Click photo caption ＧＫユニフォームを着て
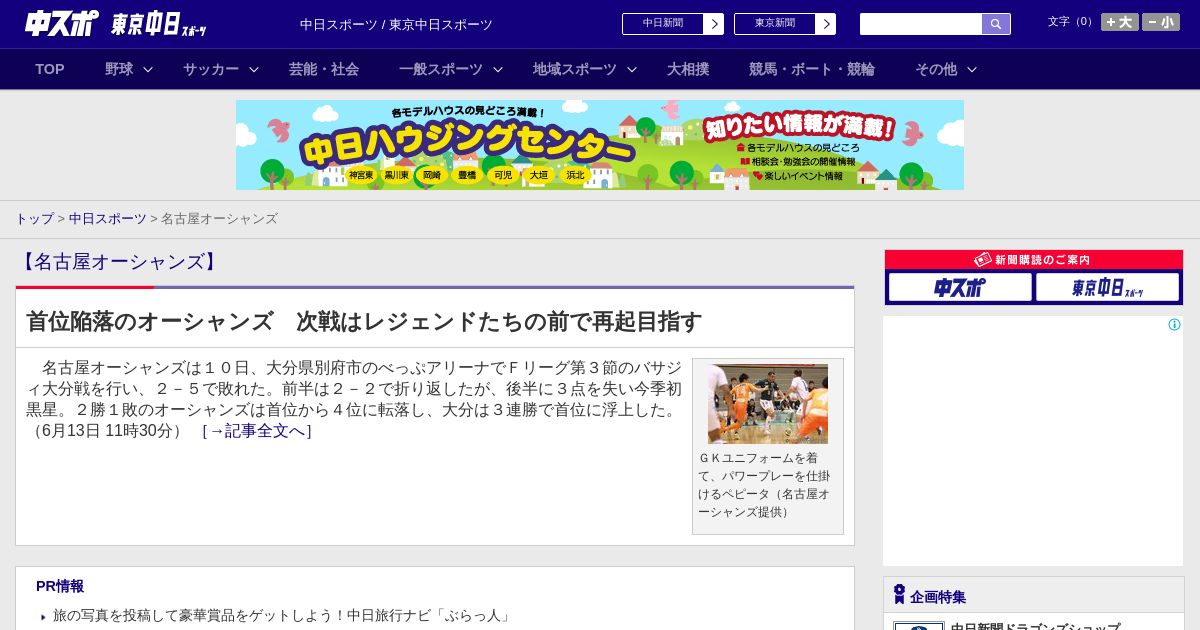 [x=764, y=485]
